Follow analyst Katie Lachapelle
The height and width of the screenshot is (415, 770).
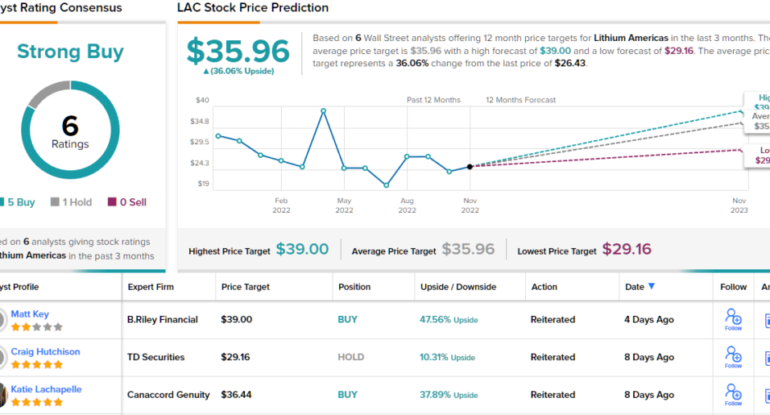point(733,394)
